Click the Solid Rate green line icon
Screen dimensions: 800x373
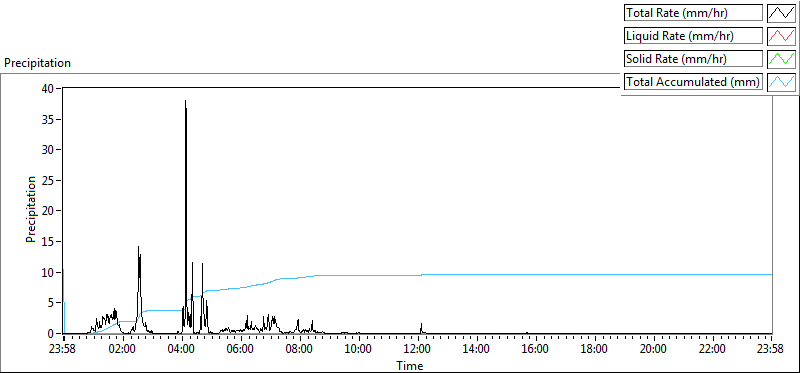(x=781, y=59)
